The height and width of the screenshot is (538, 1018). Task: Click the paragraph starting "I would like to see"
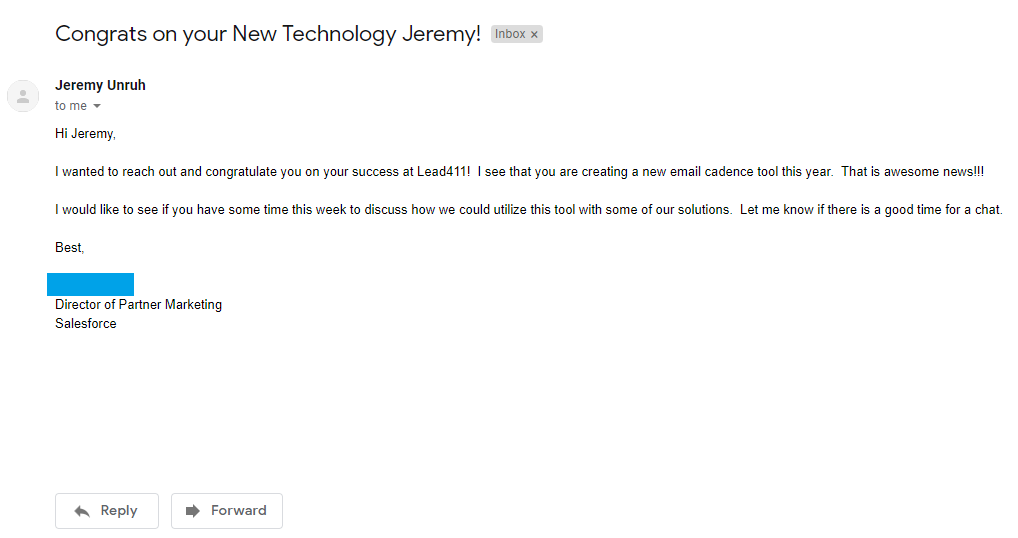(x=528, y=210)
